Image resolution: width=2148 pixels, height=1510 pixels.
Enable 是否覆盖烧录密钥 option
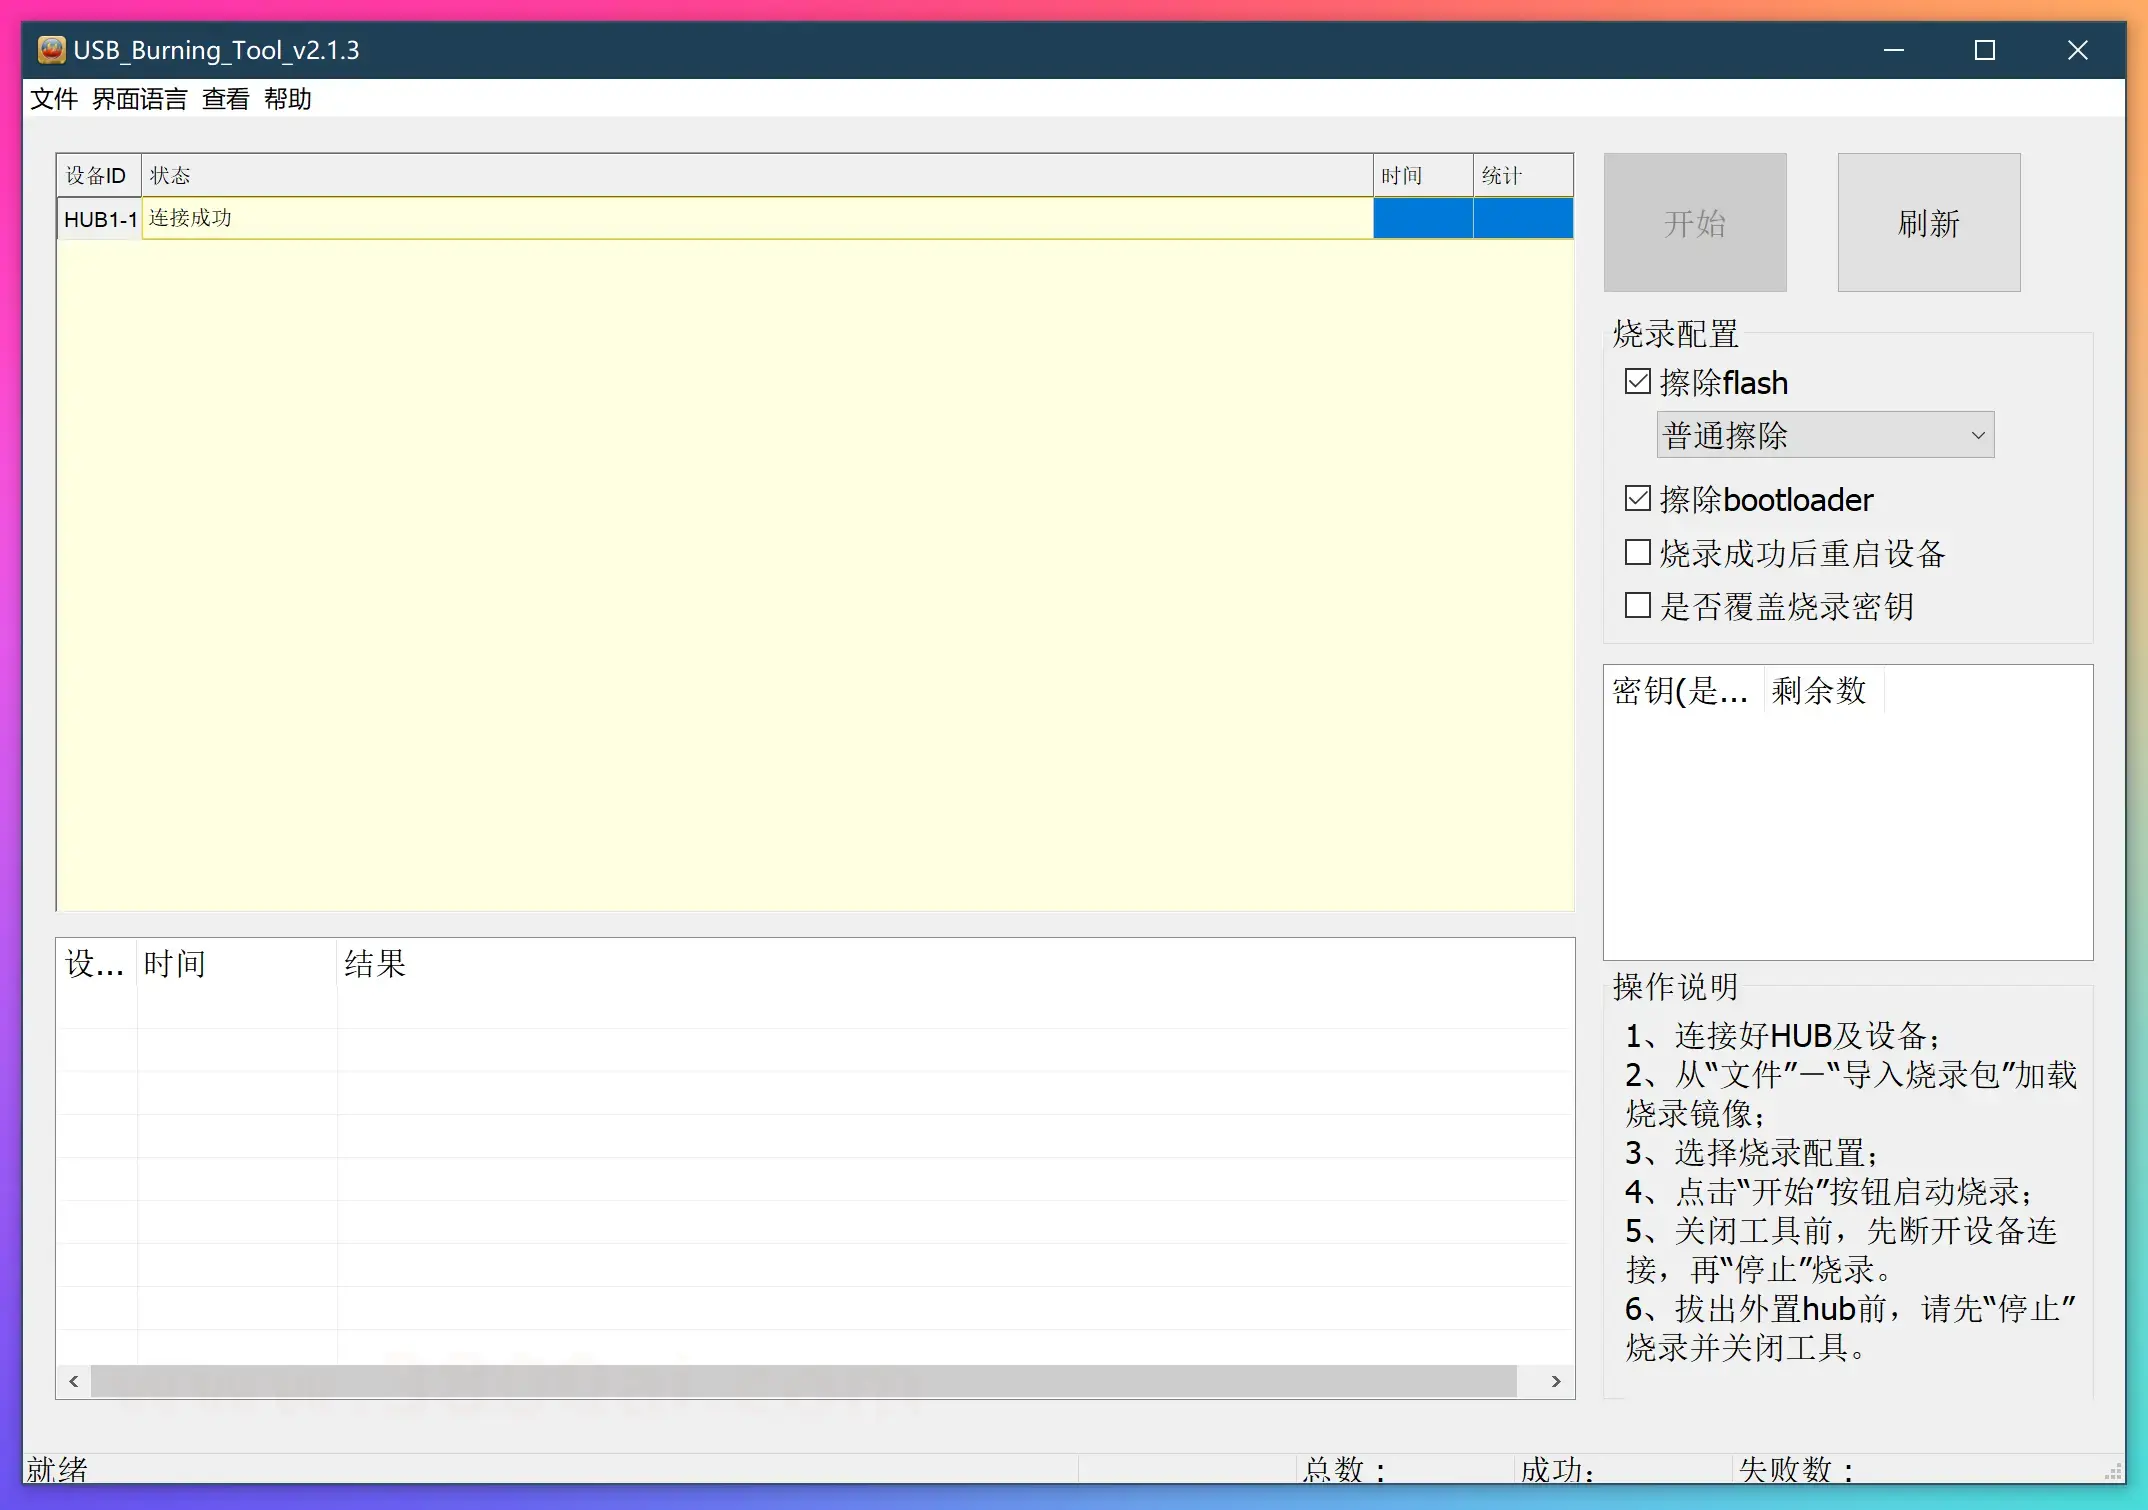(1636, 605)
